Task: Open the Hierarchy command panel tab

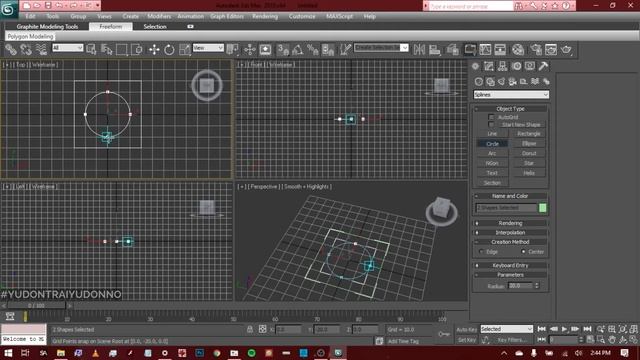Action: coord(502,66)
